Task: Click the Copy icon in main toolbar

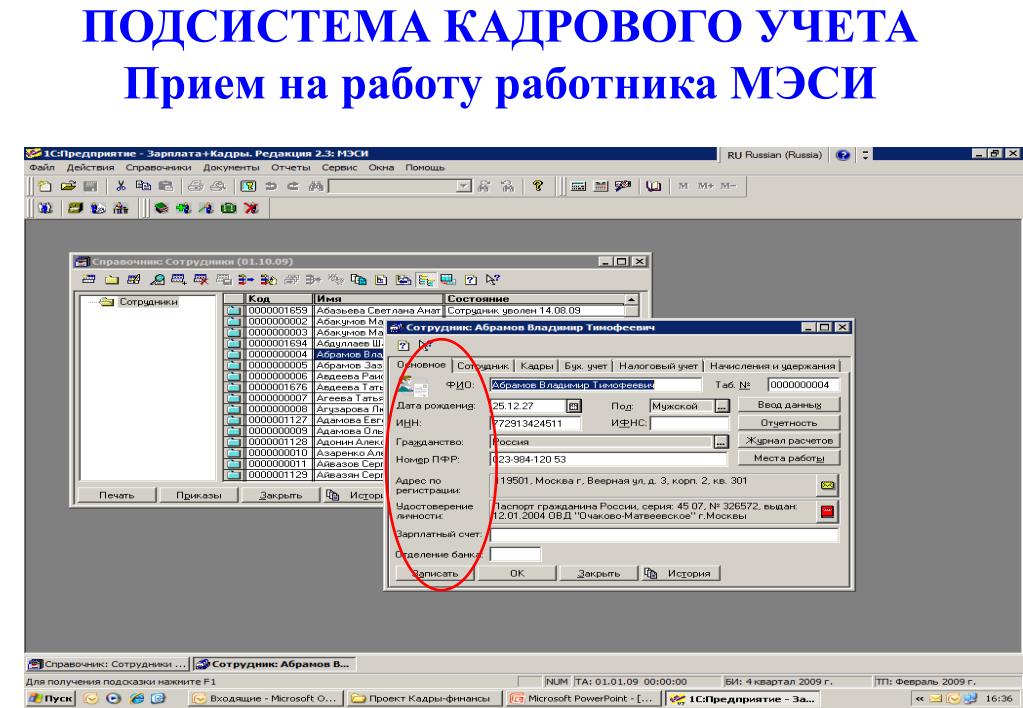Action: click(143, 186)
